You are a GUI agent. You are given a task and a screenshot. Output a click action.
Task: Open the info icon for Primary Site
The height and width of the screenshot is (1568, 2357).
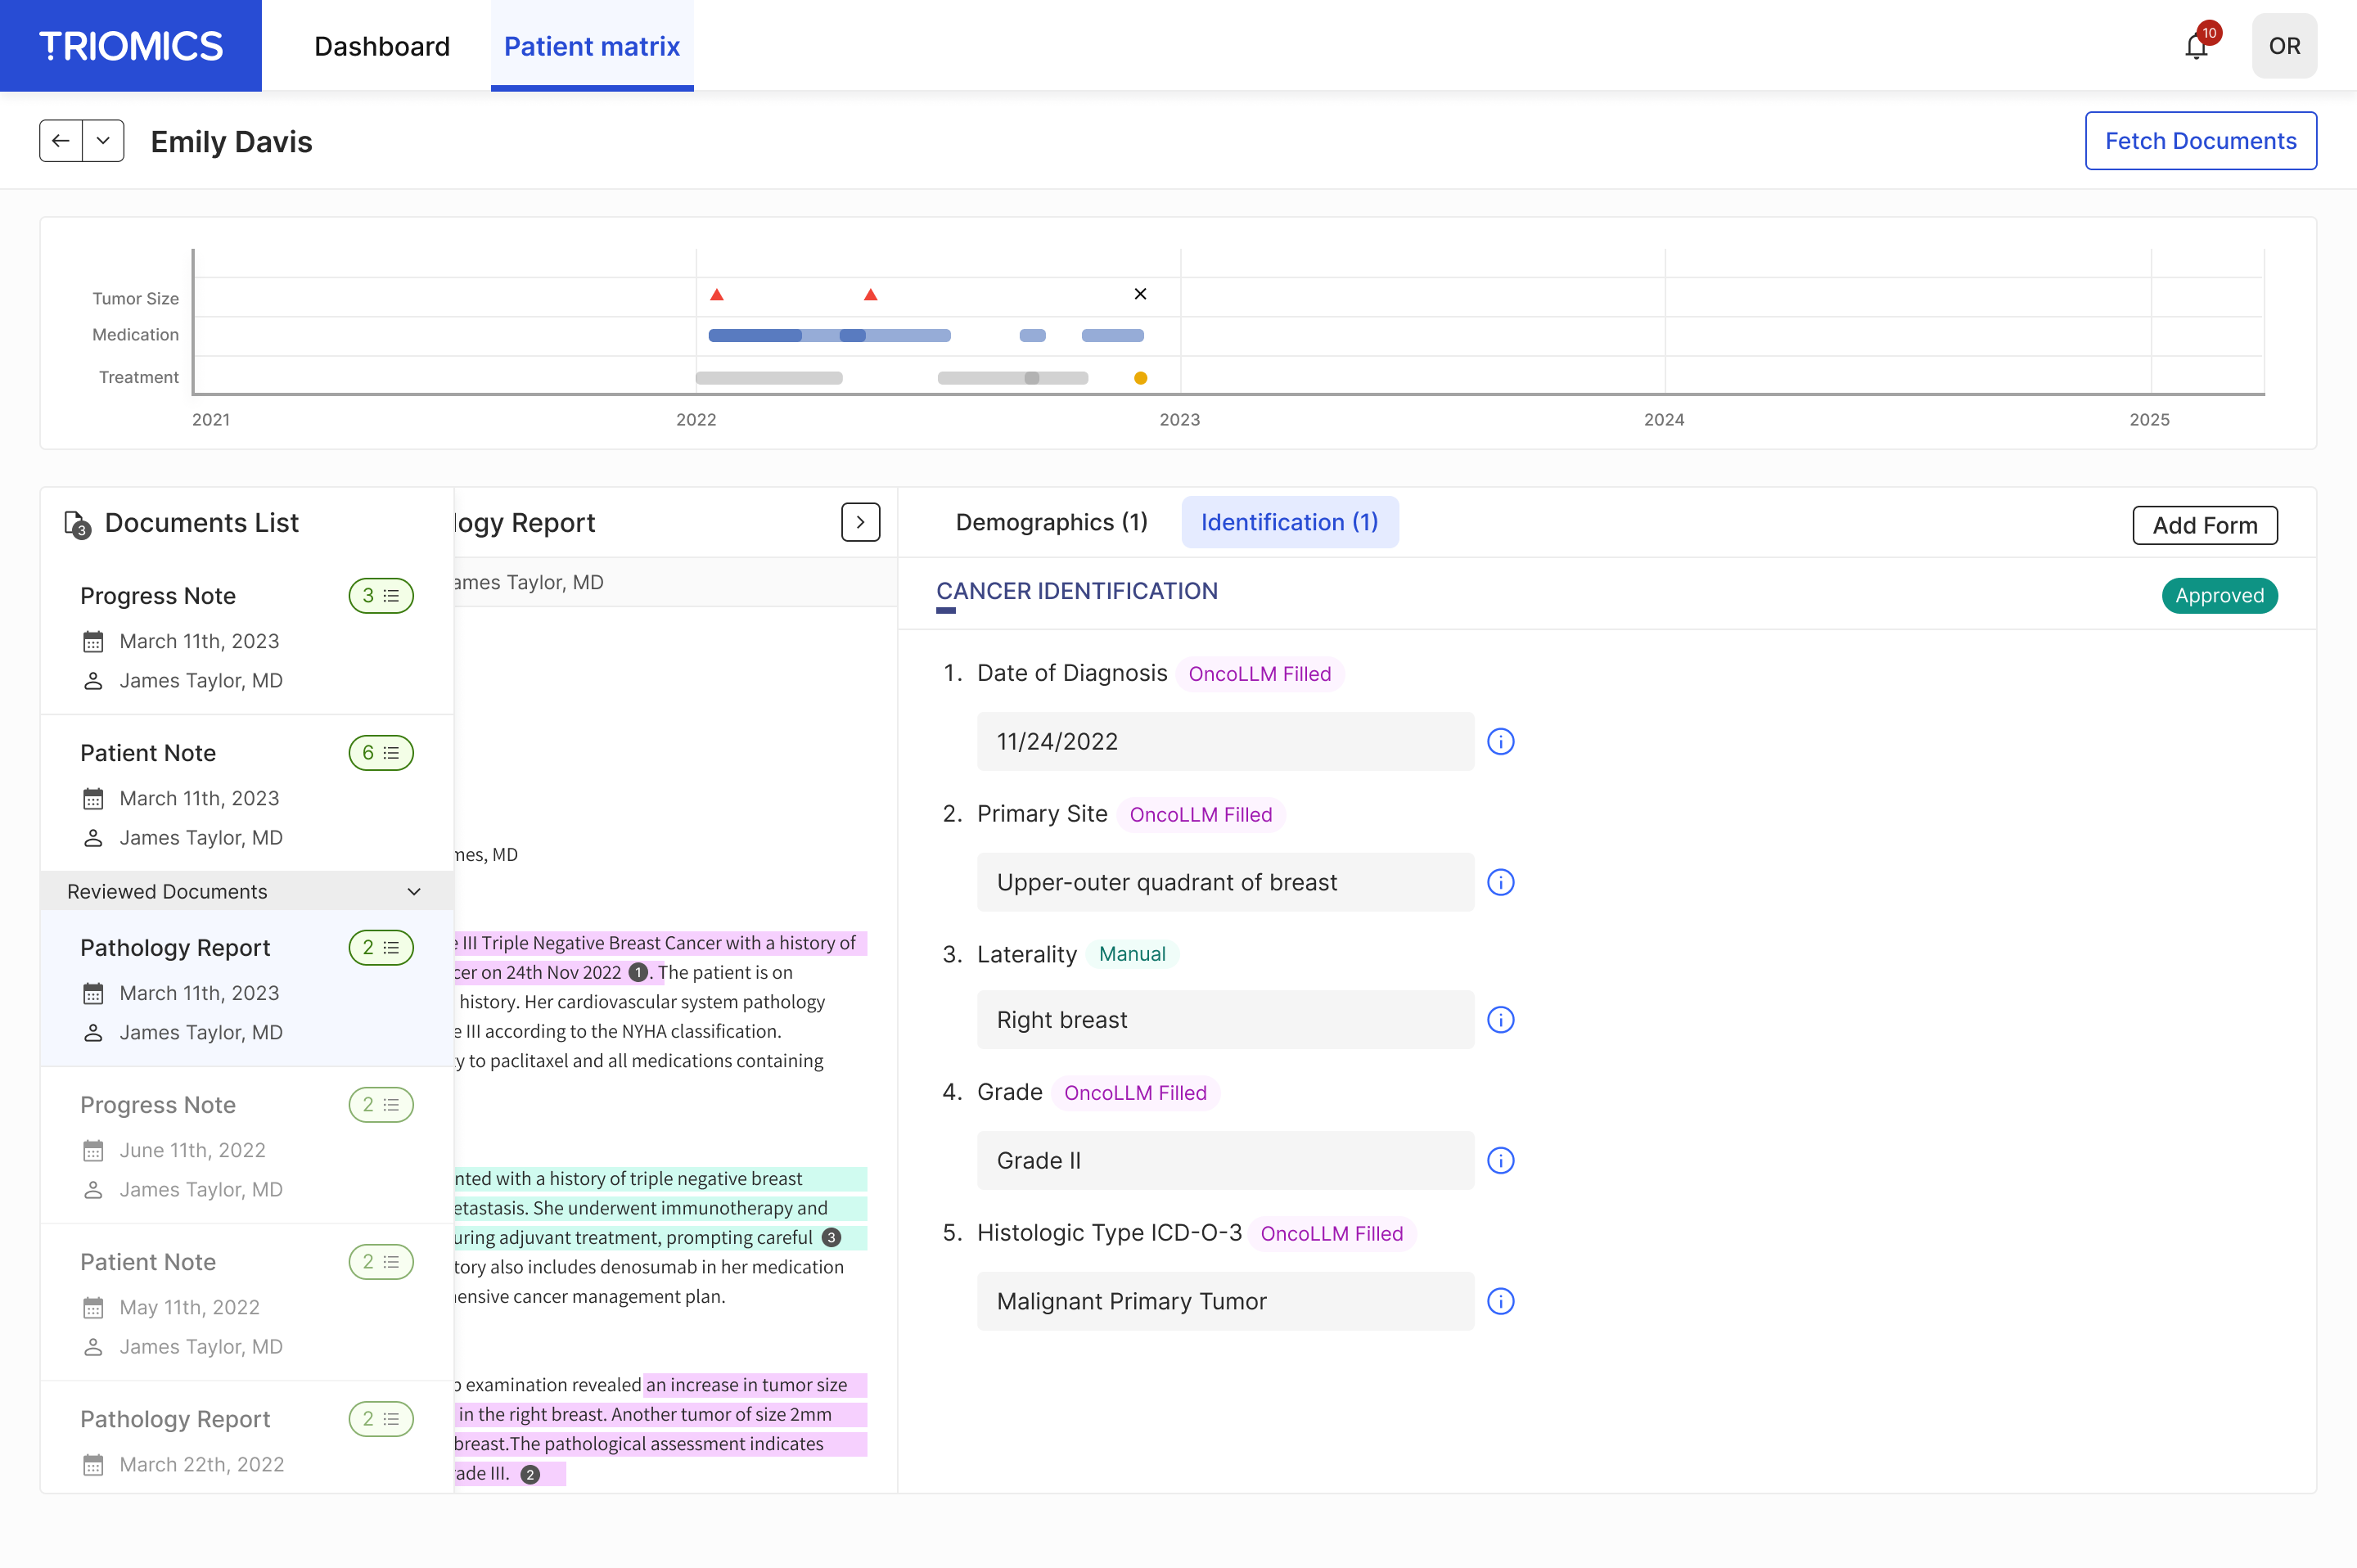pos(1500,882)
